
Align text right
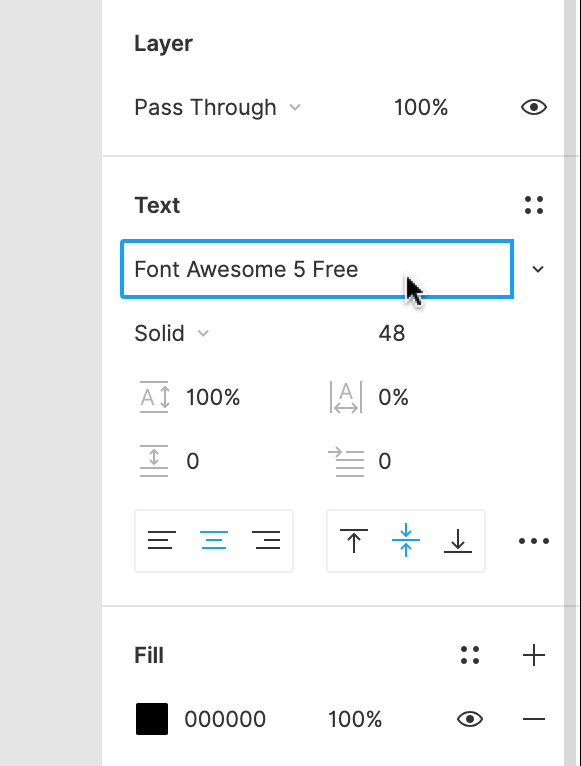[266, 540]
